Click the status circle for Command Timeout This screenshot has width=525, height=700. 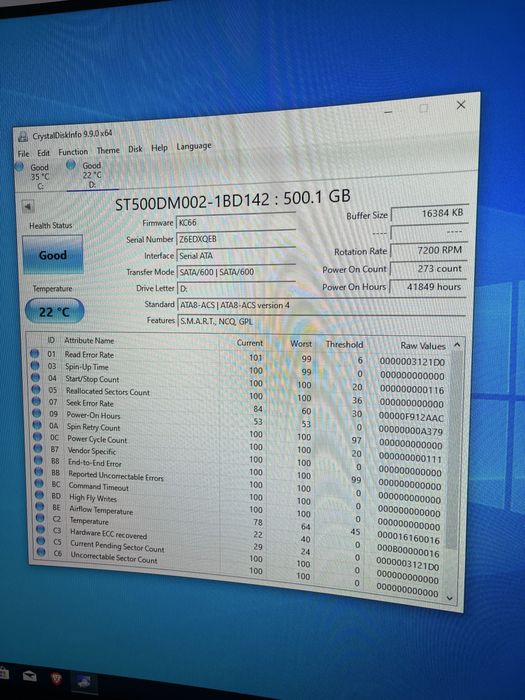39,483
